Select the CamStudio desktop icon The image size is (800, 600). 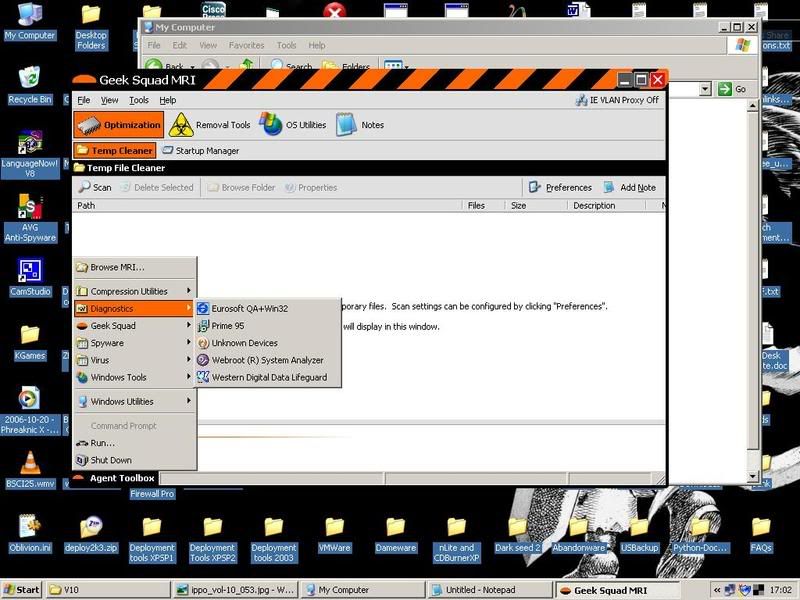click(30, 278)
